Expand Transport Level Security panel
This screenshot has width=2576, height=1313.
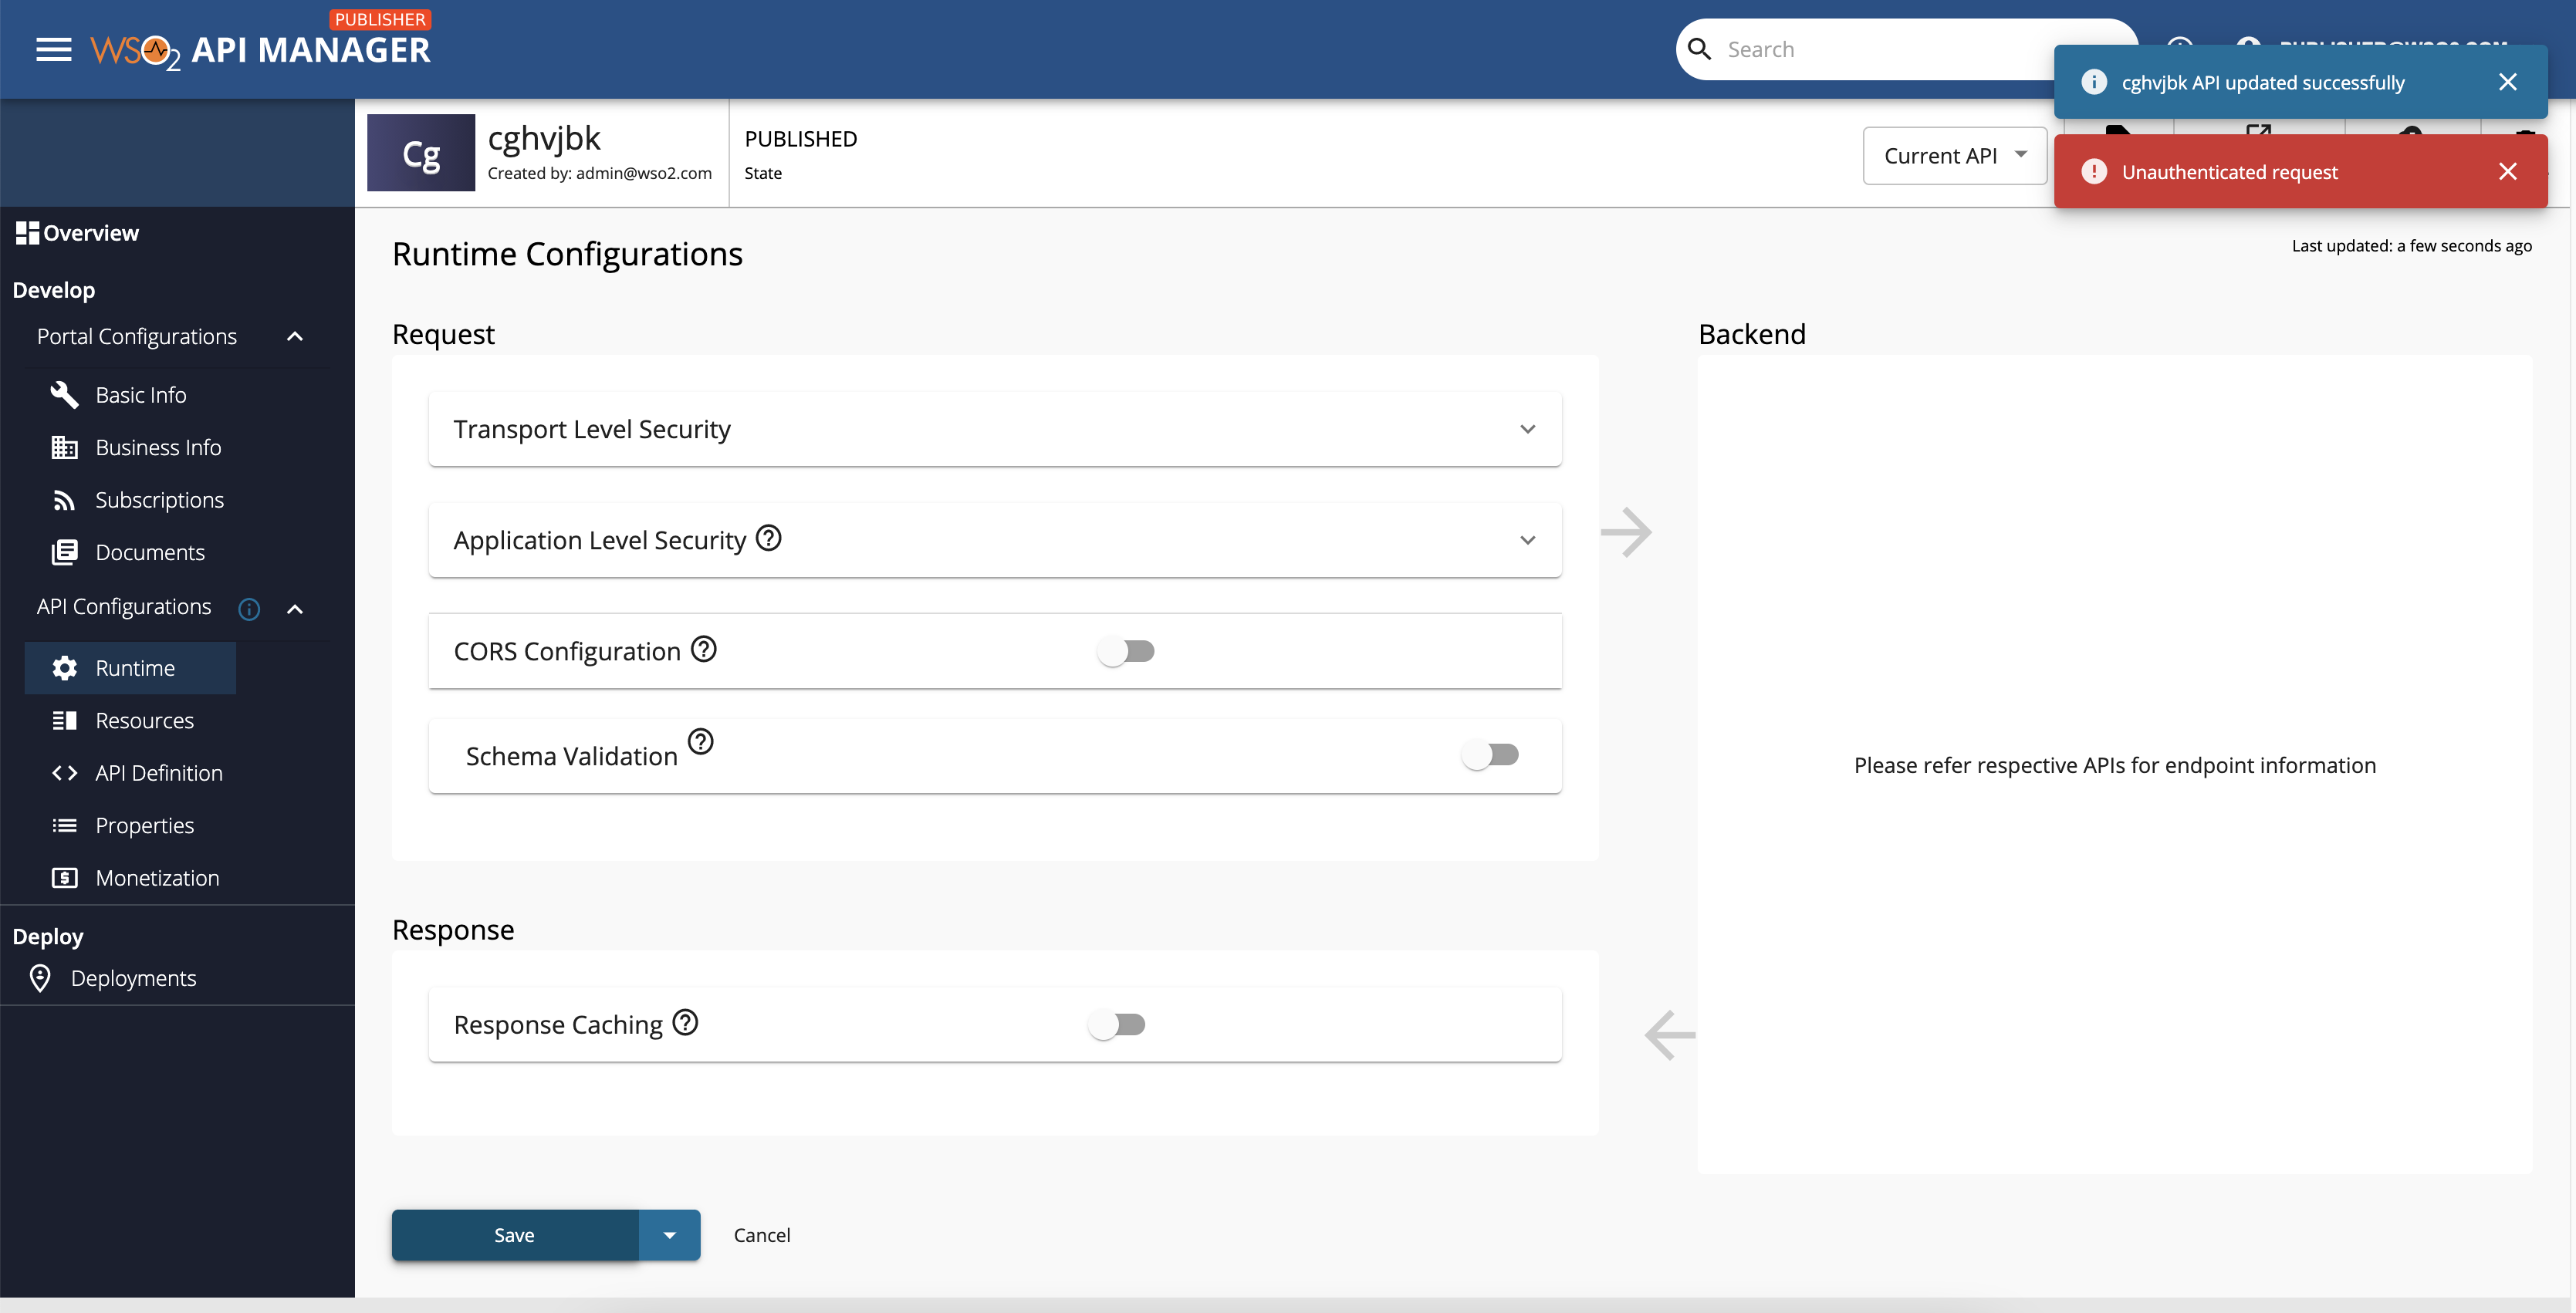point(1527,429)
